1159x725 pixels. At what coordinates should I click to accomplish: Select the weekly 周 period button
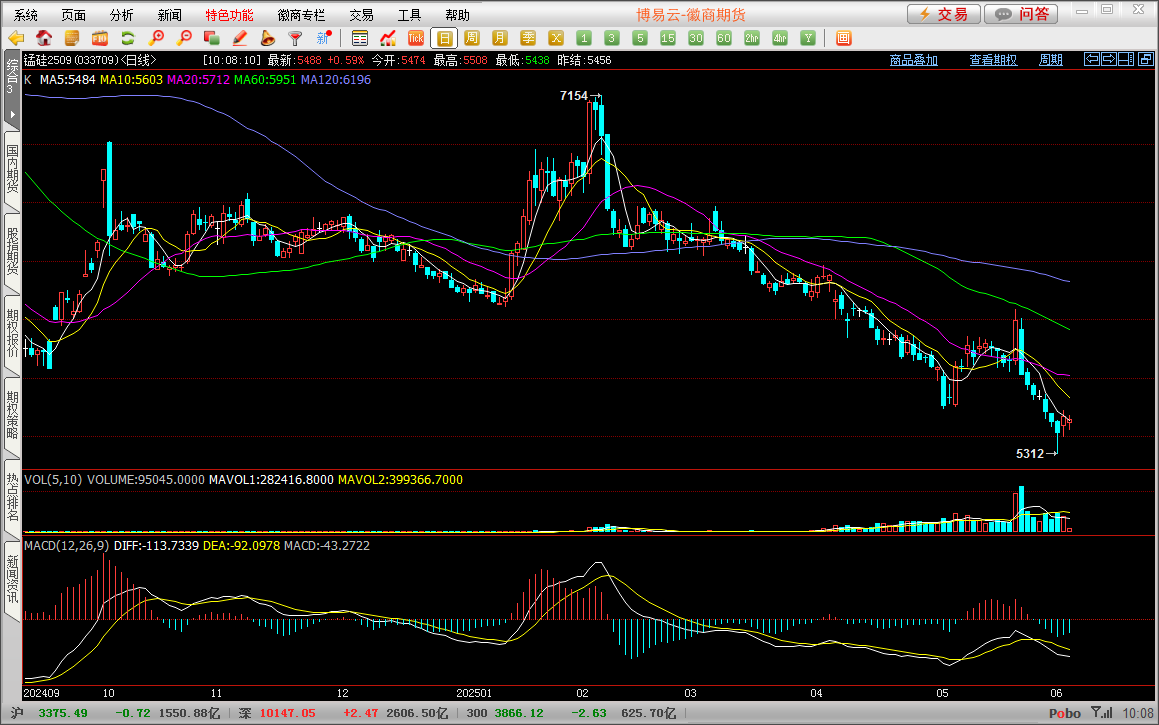click(472, 38)
